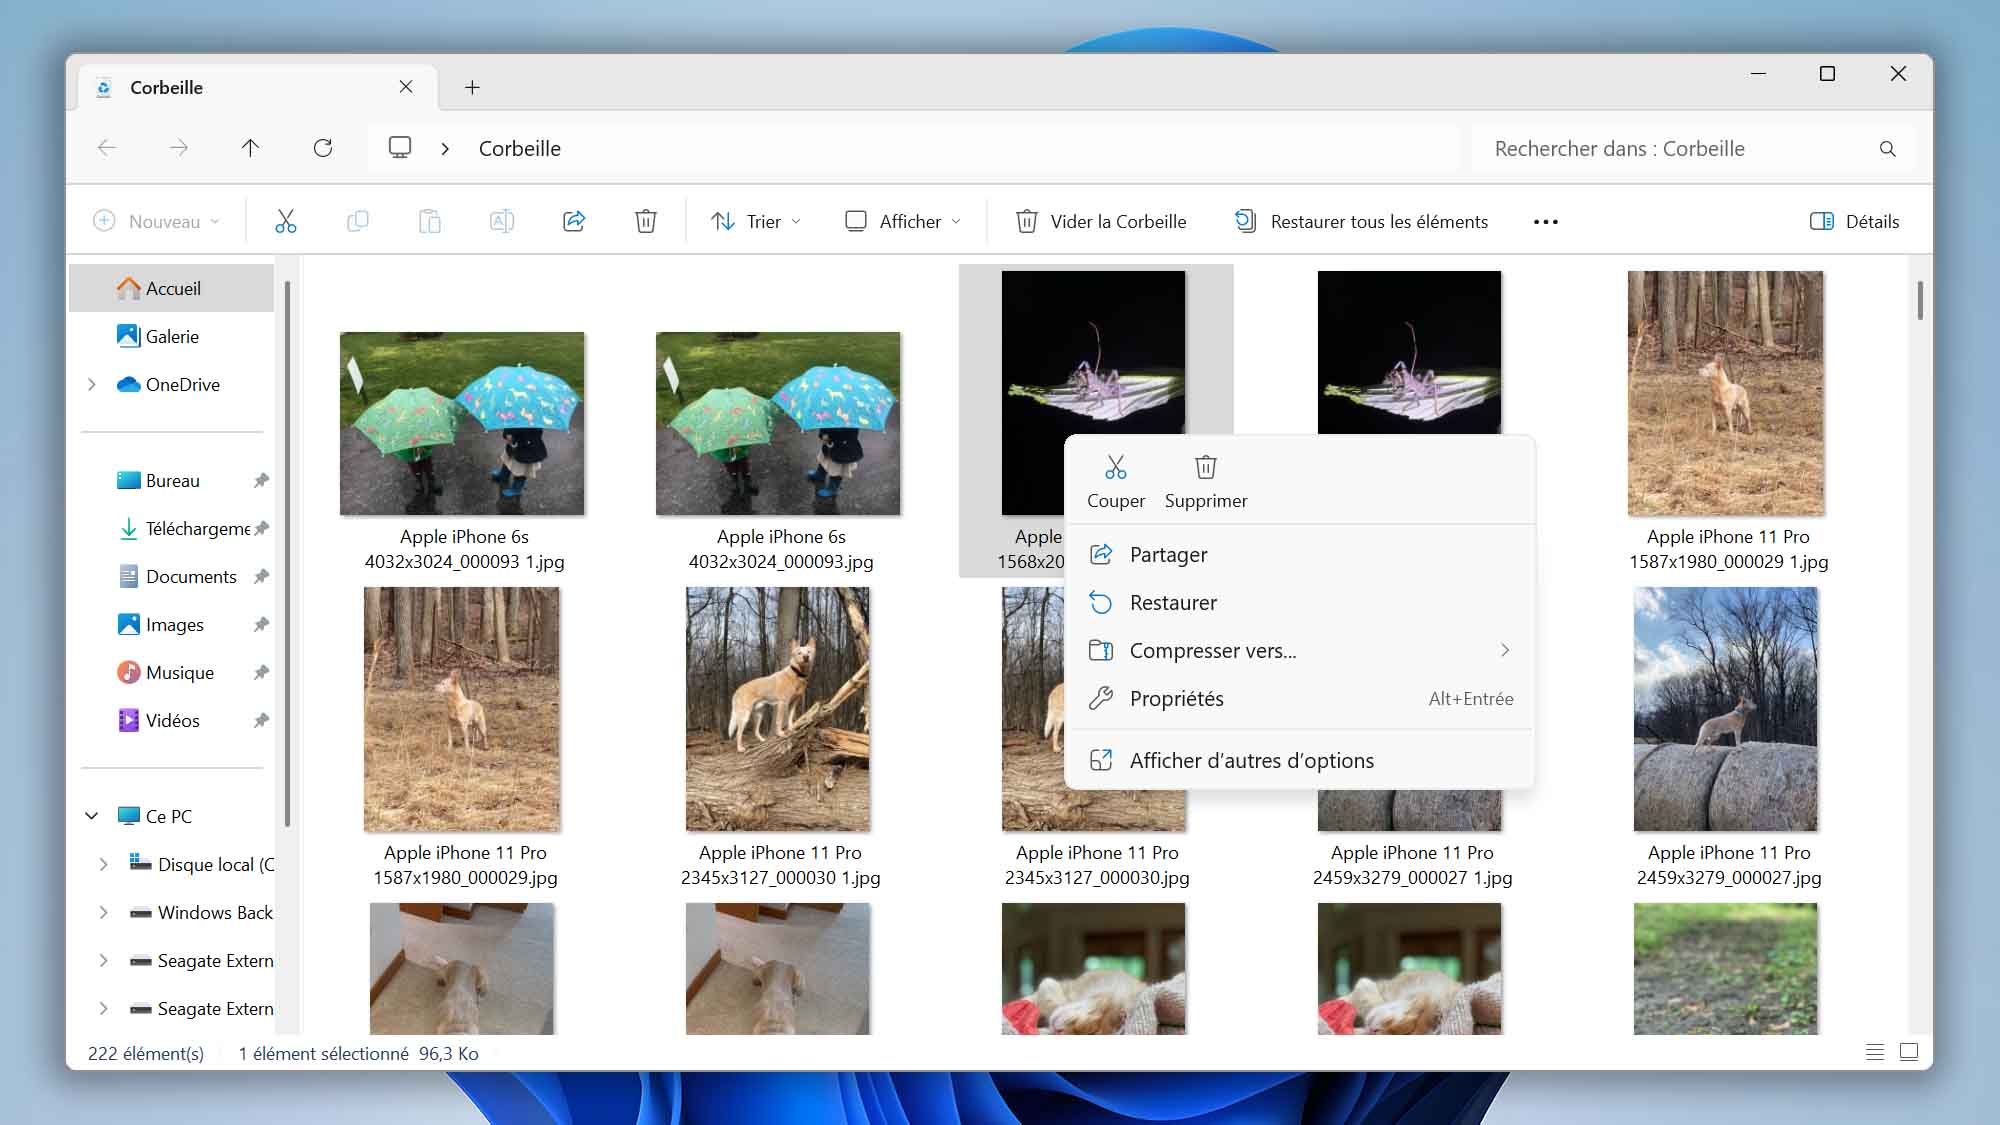Navigate forward with the right arrow

[179, 148]
